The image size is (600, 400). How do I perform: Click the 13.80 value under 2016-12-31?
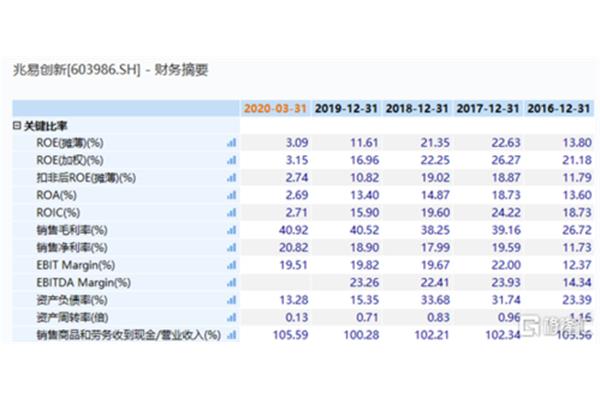pos(577,143)
